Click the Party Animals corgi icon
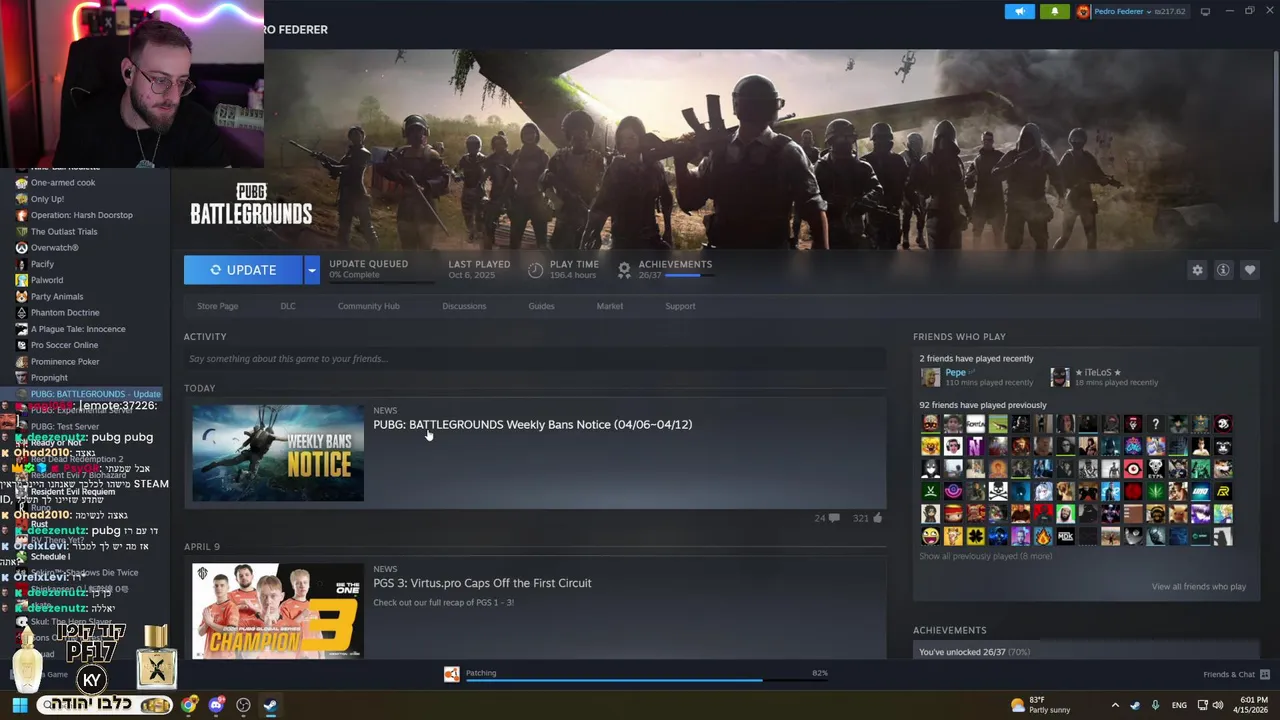 [x=21, y=297]
